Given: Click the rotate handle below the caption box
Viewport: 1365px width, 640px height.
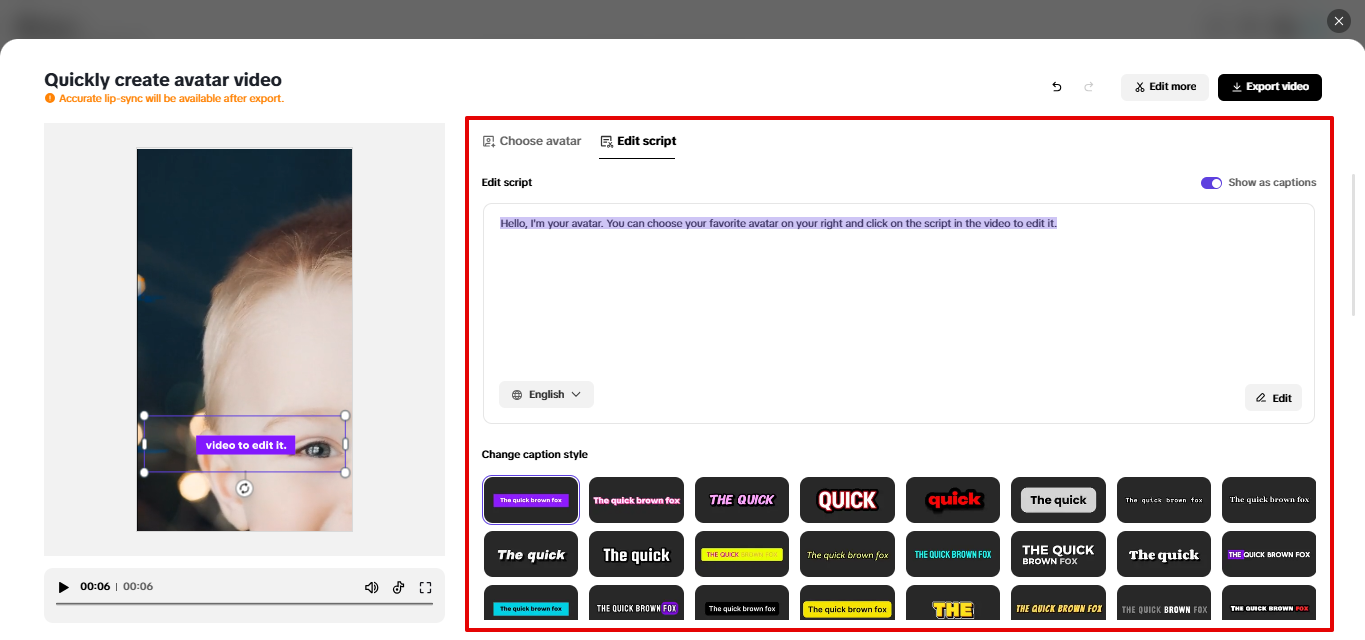Looking at the screenshot, I should (245, 488).
